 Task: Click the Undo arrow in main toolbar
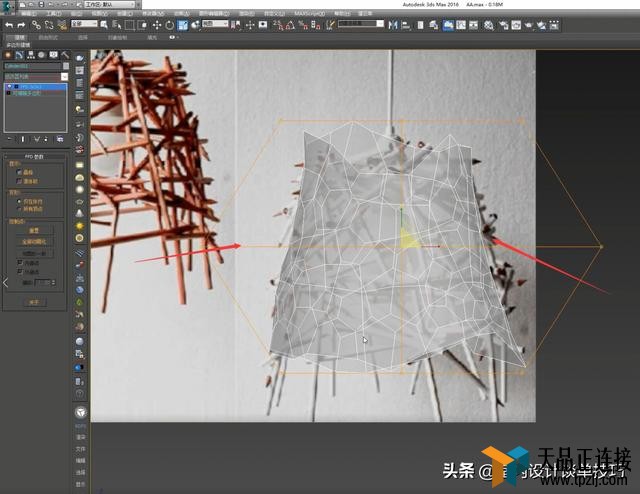click(x=9, y=25)
